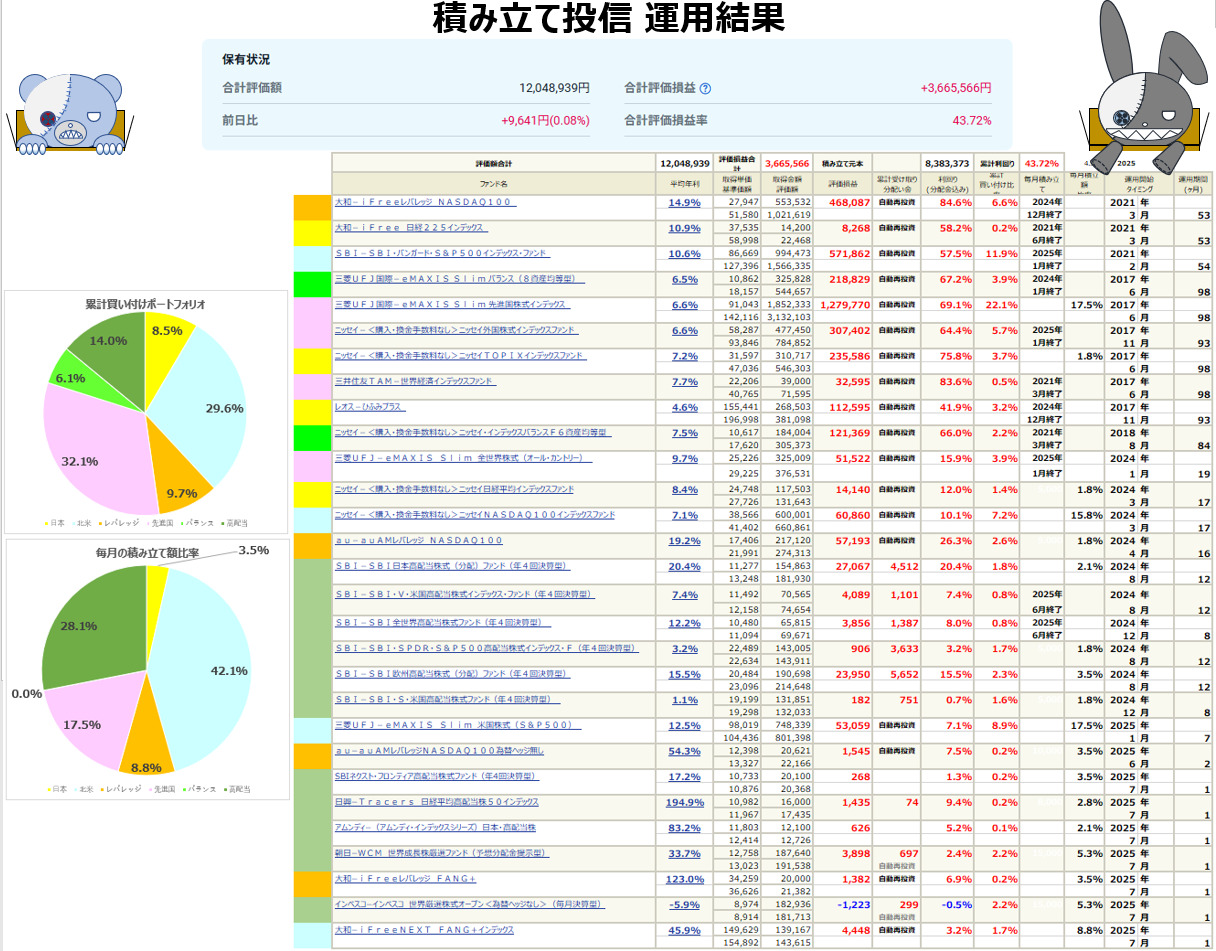Open 大和－iFreeレバレッジ NASDAQ100 fund link
1216x951 pixels.
pos(424,202)
